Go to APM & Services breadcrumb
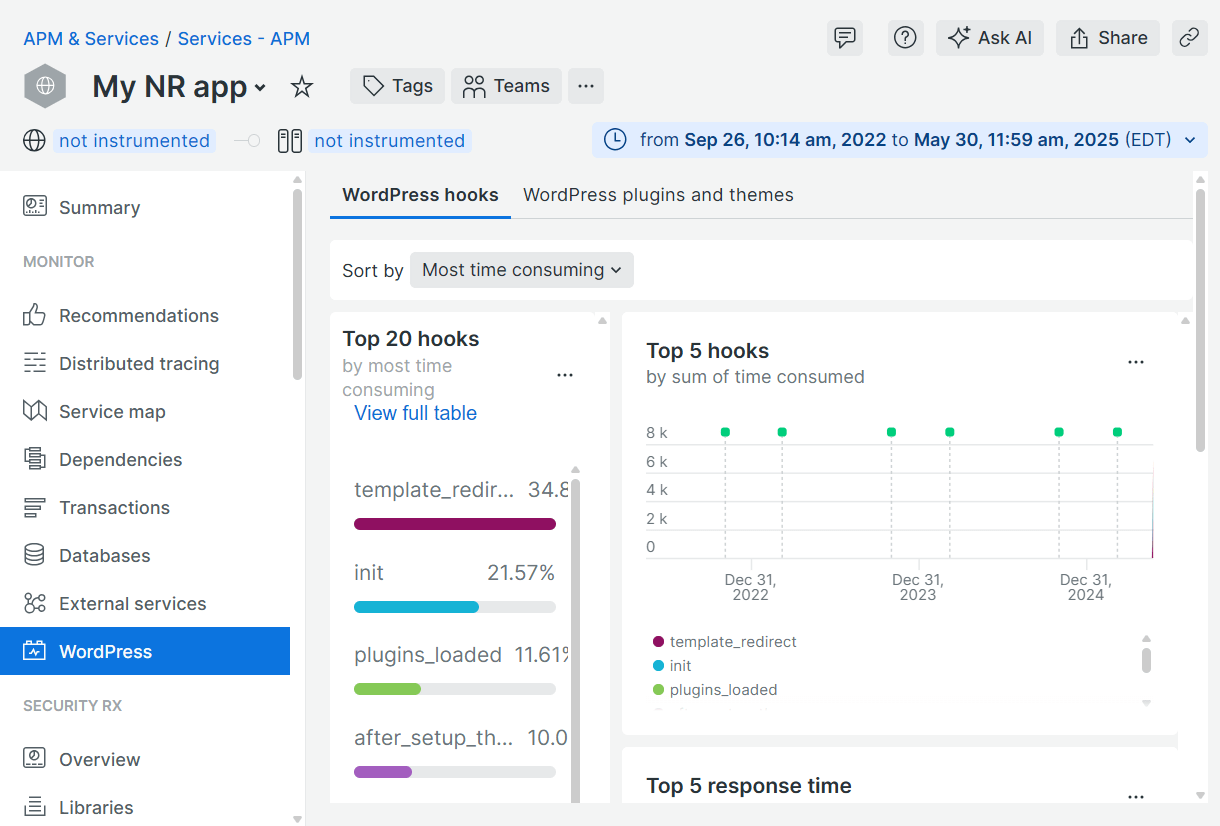1220x826 pixels. (91, 39)
